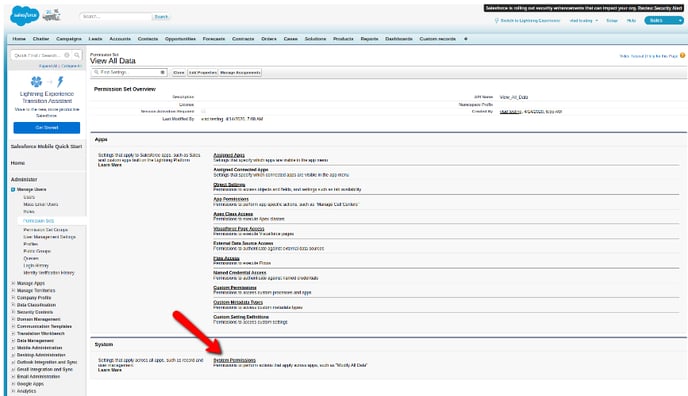The height and width of the screenshot is (396, 688).
Task: Open the Custom records tab
Action: point(437,39)
